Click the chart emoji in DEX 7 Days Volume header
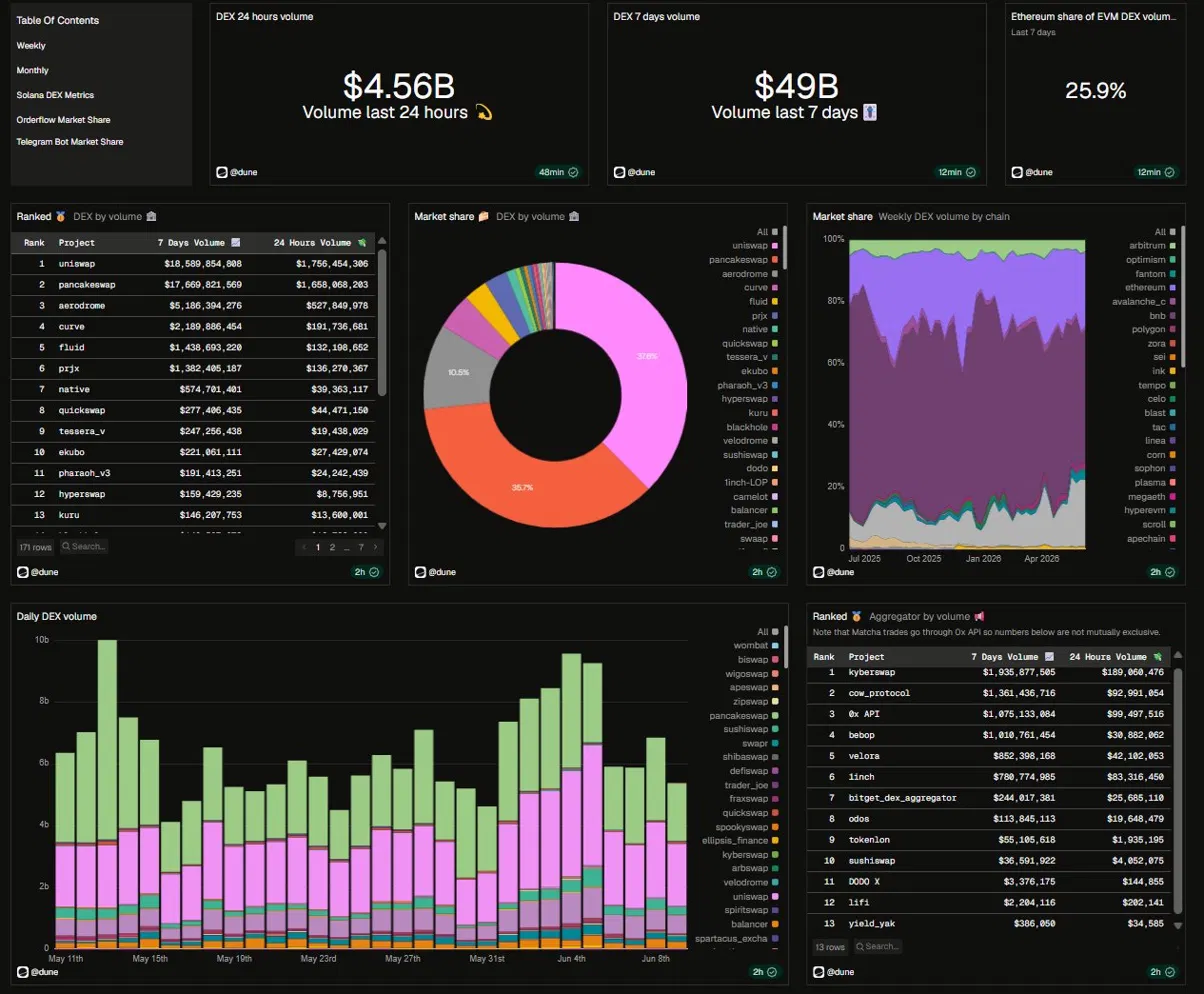The width and height of the screenshot is (1204, 994). (236, 242)
